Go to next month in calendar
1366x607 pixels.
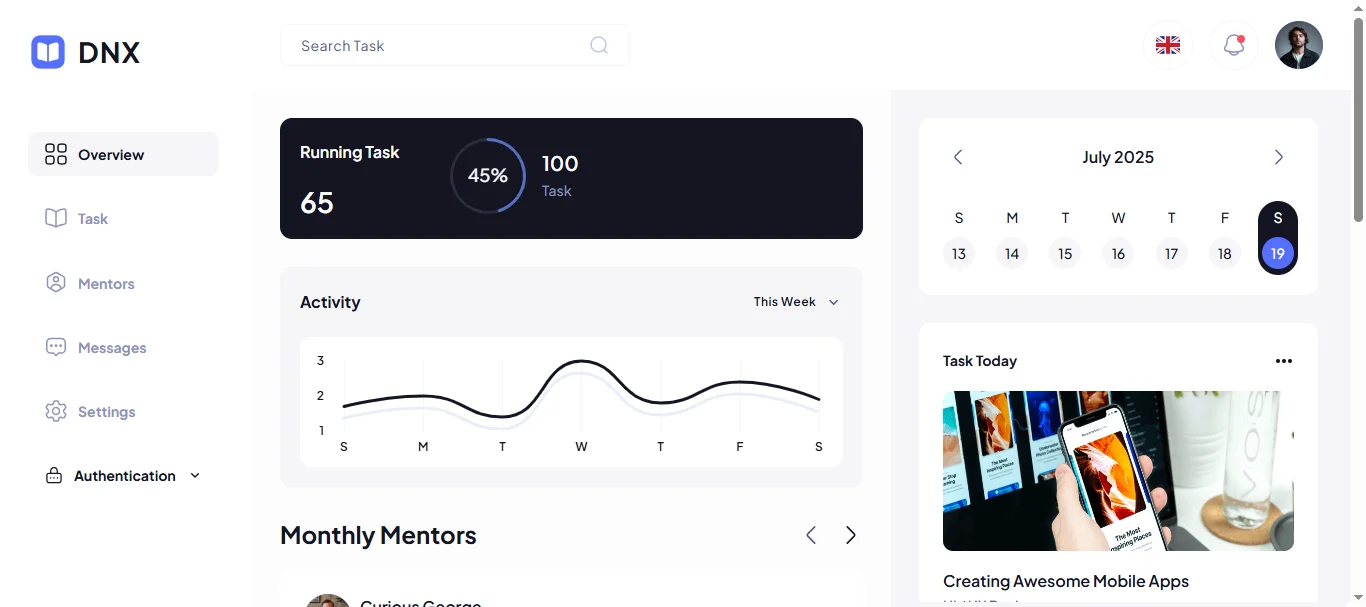pyautogui.click(x=1278, y=157)
